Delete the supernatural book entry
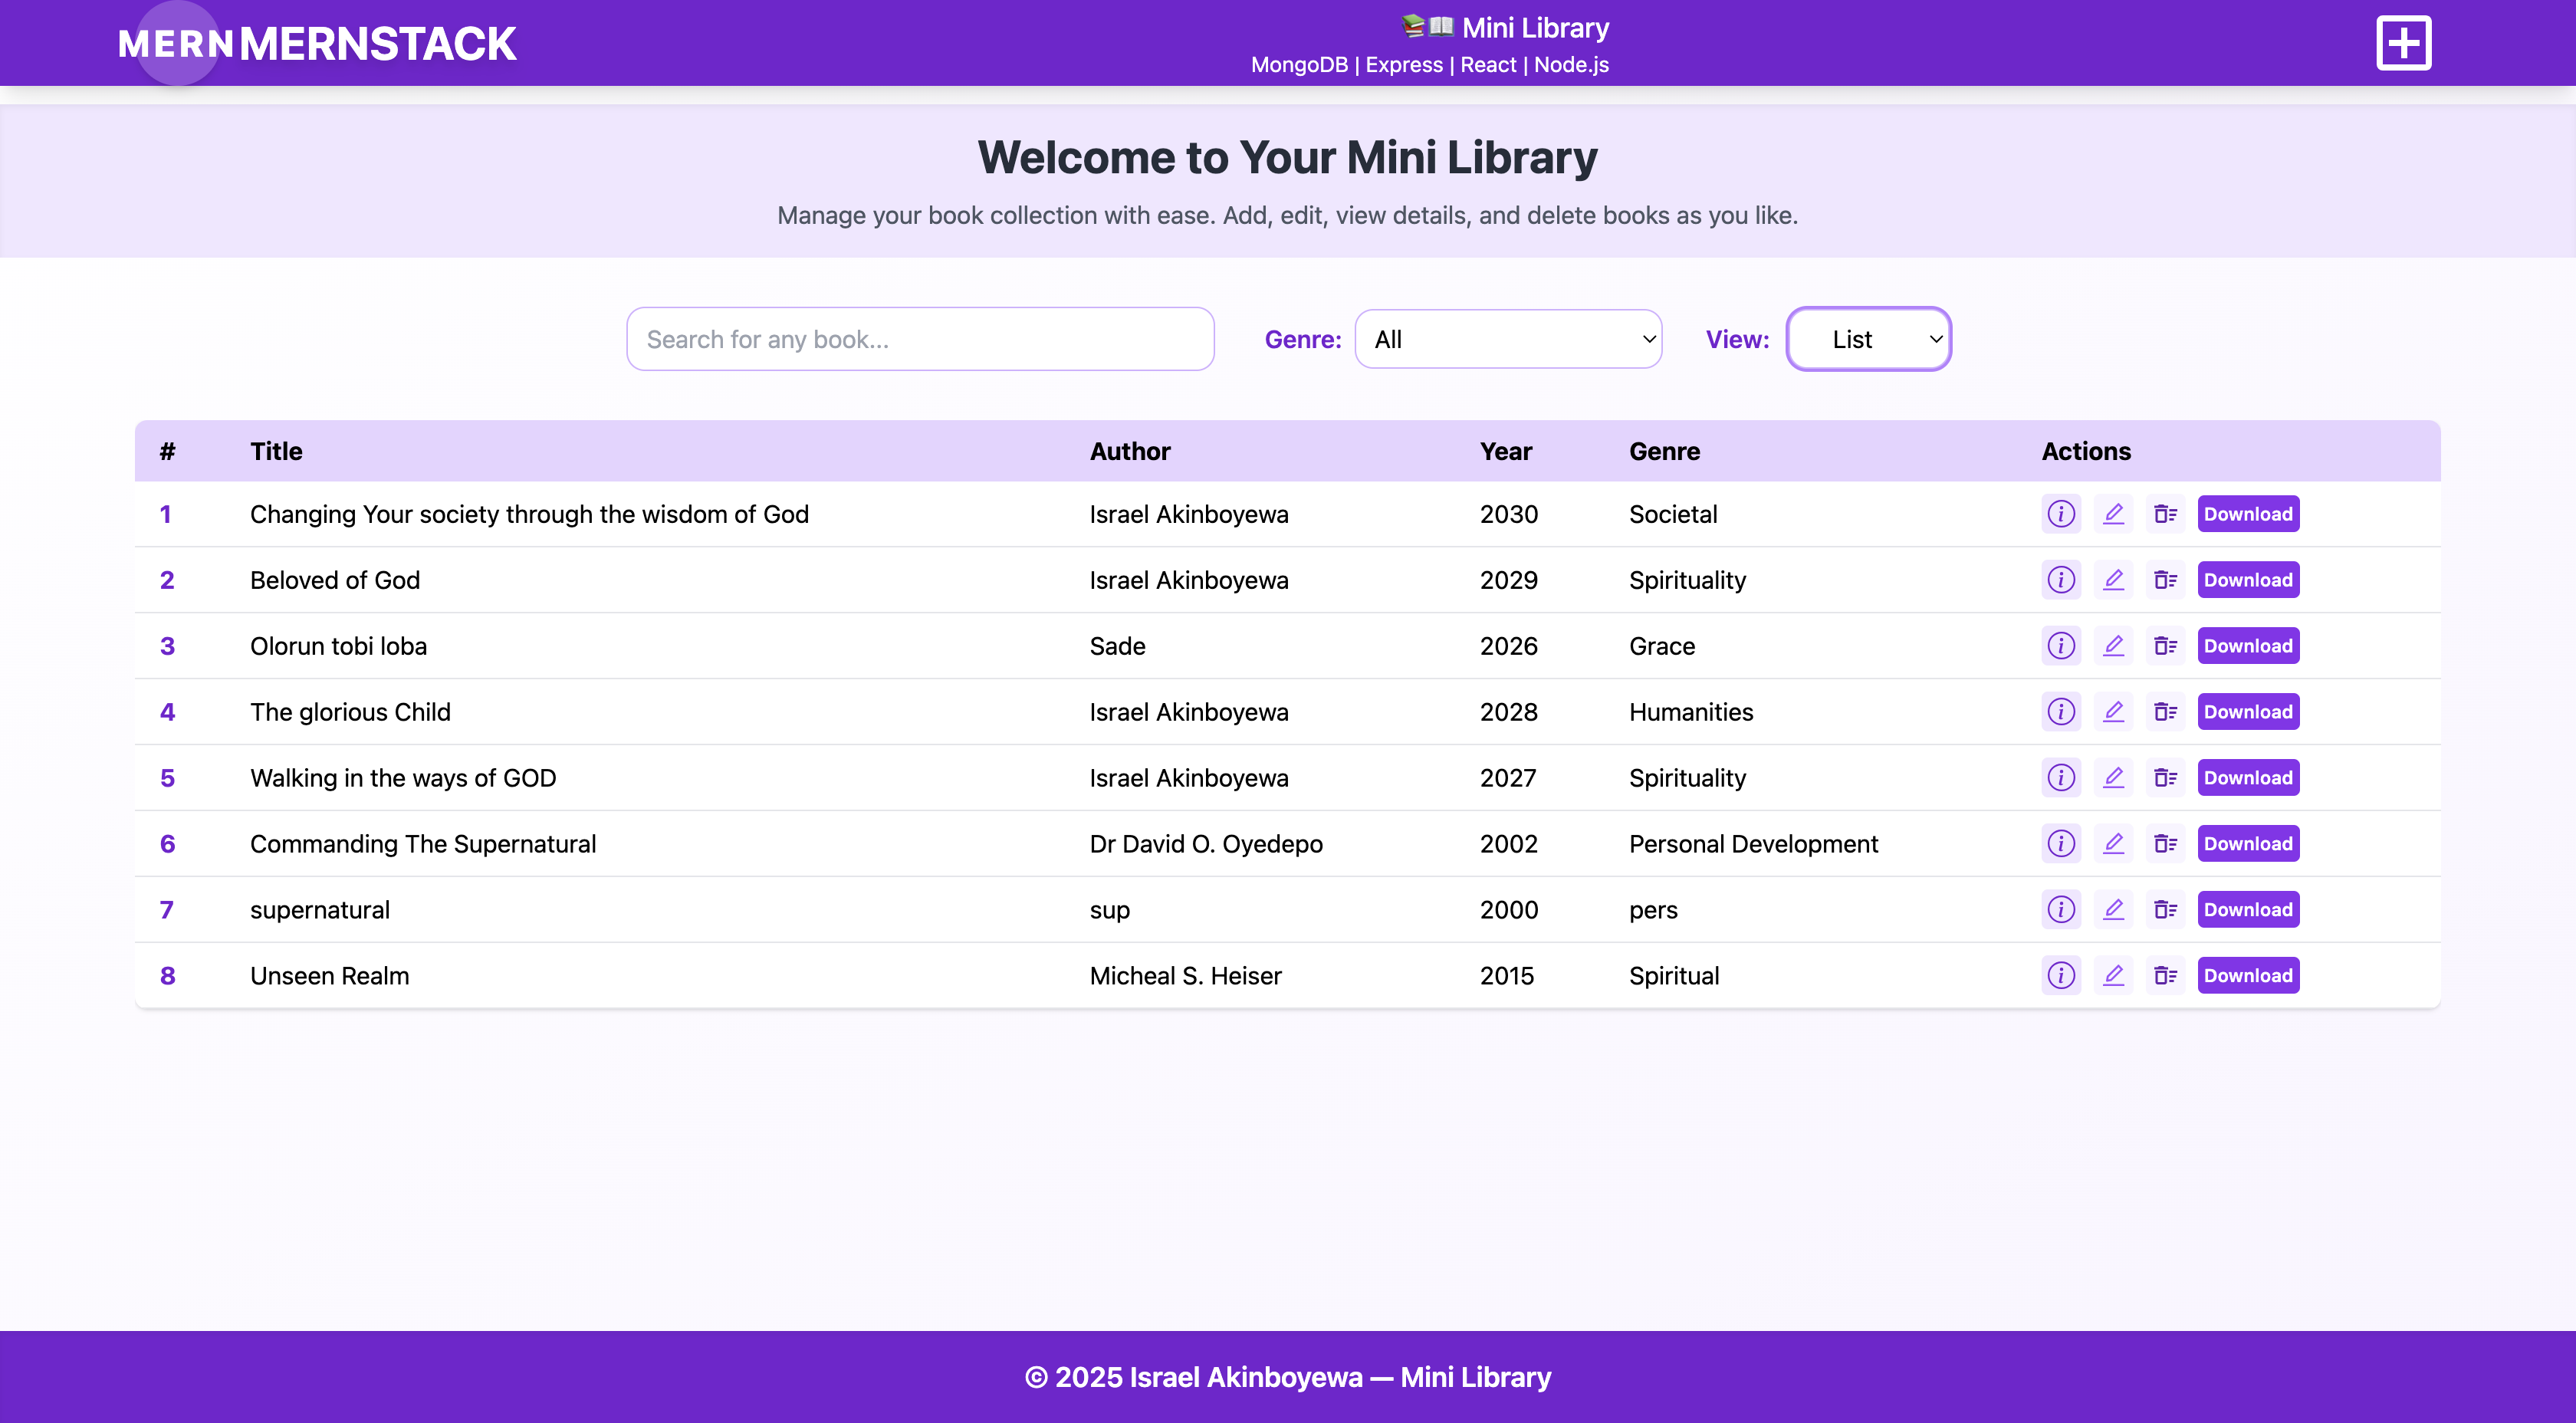The width and height of the screenshot is (2576, 1423). pyautogui.click(x=2165, y=910)
